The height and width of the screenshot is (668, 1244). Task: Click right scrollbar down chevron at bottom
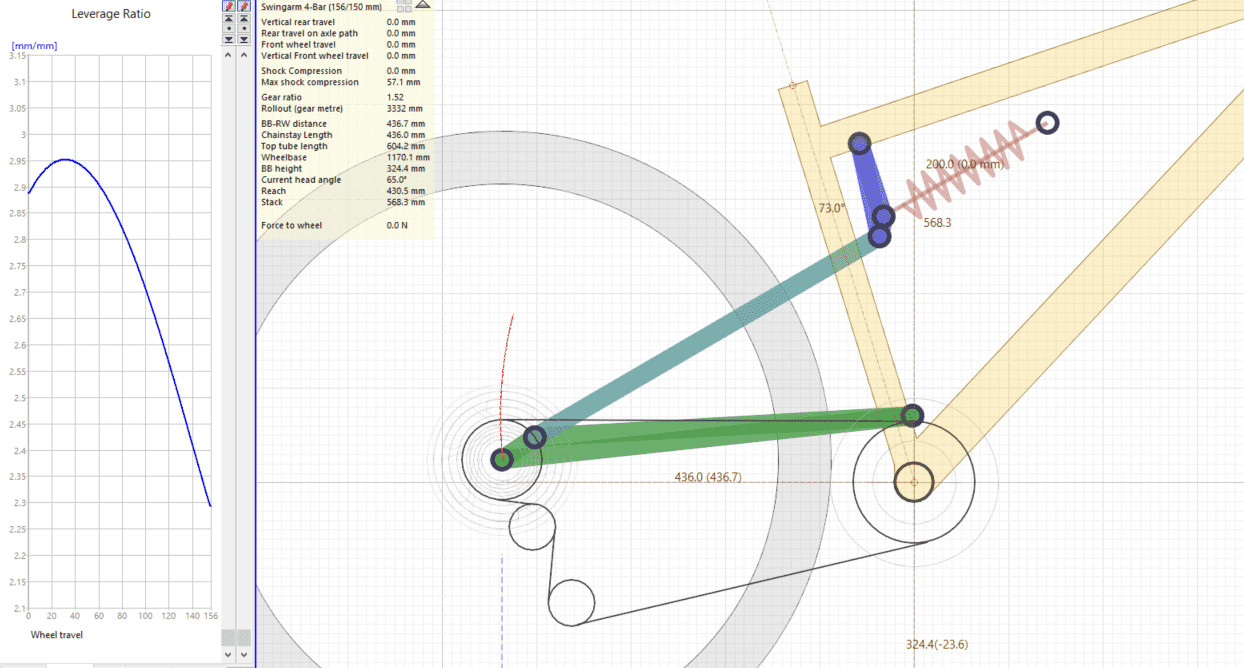point(243,654)
